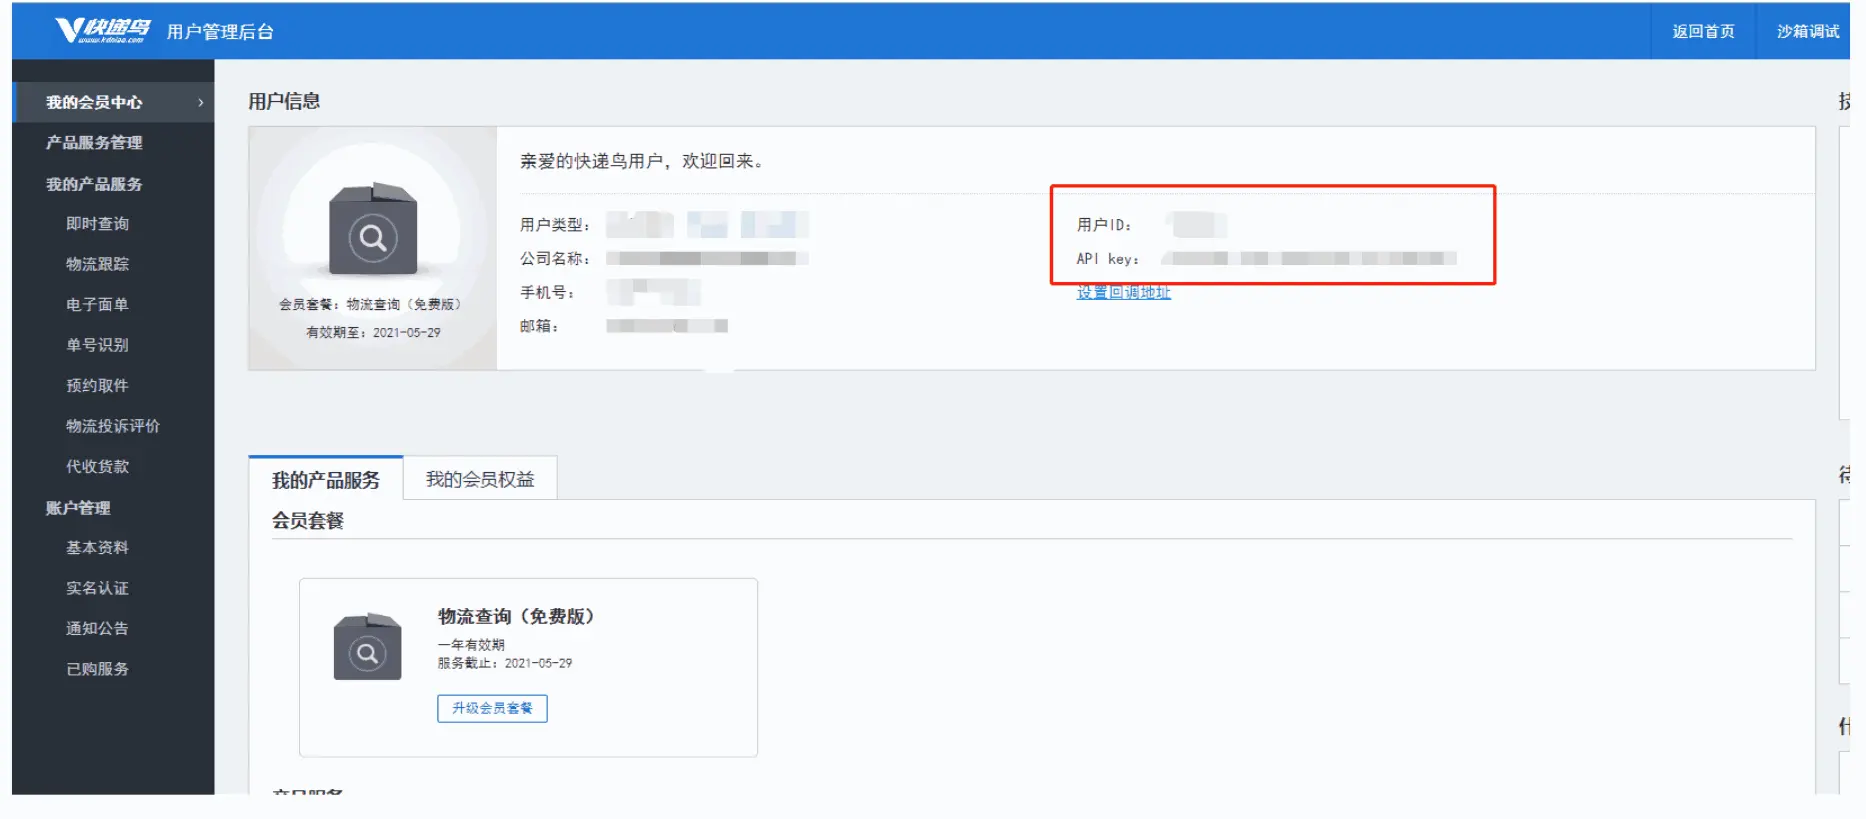Expand the 我的会员中心 chevron arrow
The height and width of the screenshot is (819, 1866).
(x=200, y=102)
